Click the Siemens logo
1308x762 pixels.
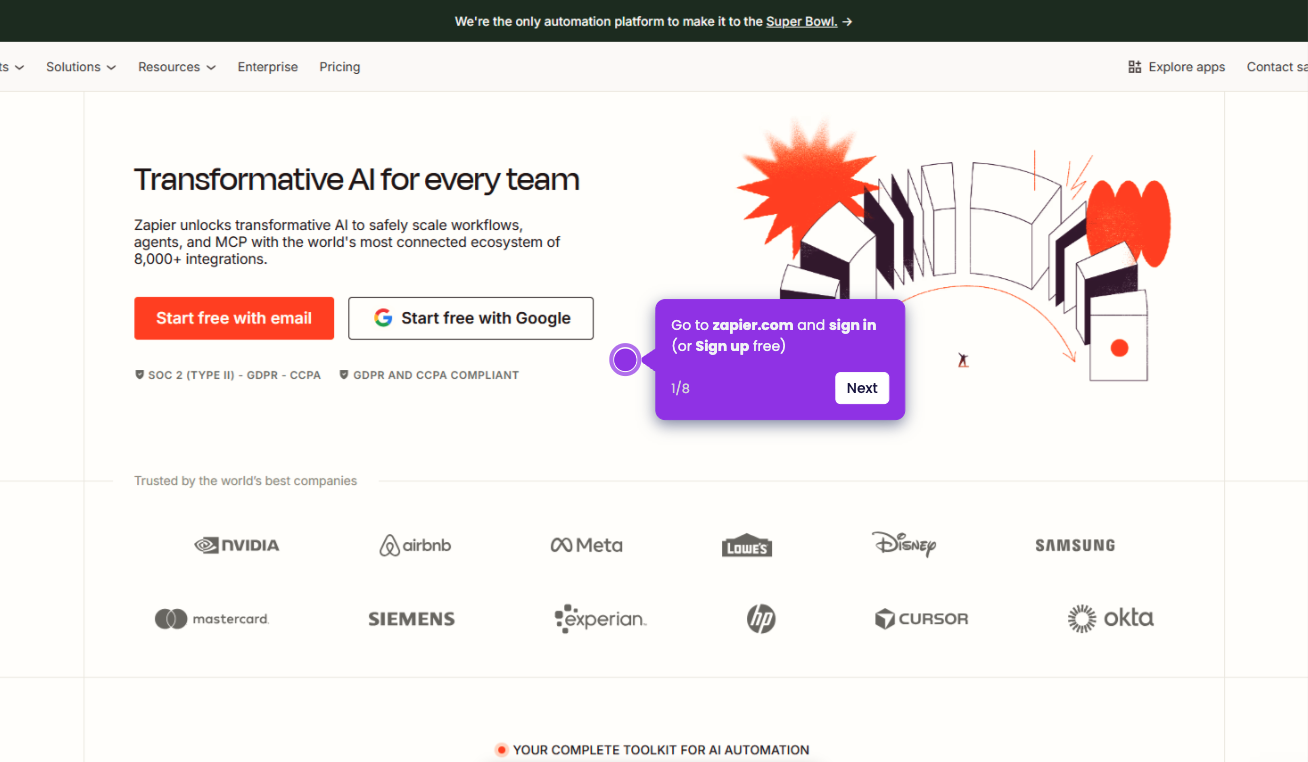click(x=411, y=619)
